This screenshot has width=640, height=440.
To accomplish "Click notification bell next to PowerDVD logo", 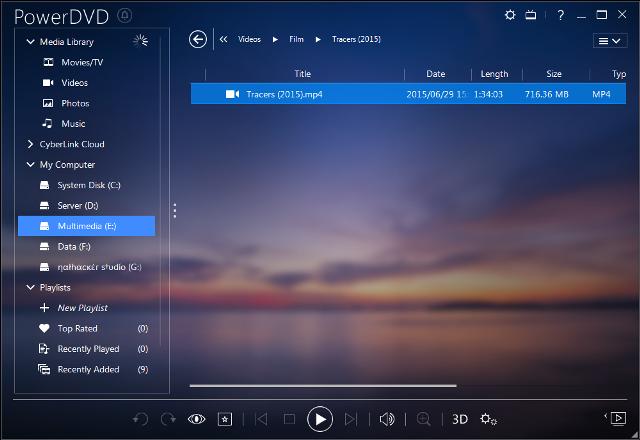I will coord(125,16).
